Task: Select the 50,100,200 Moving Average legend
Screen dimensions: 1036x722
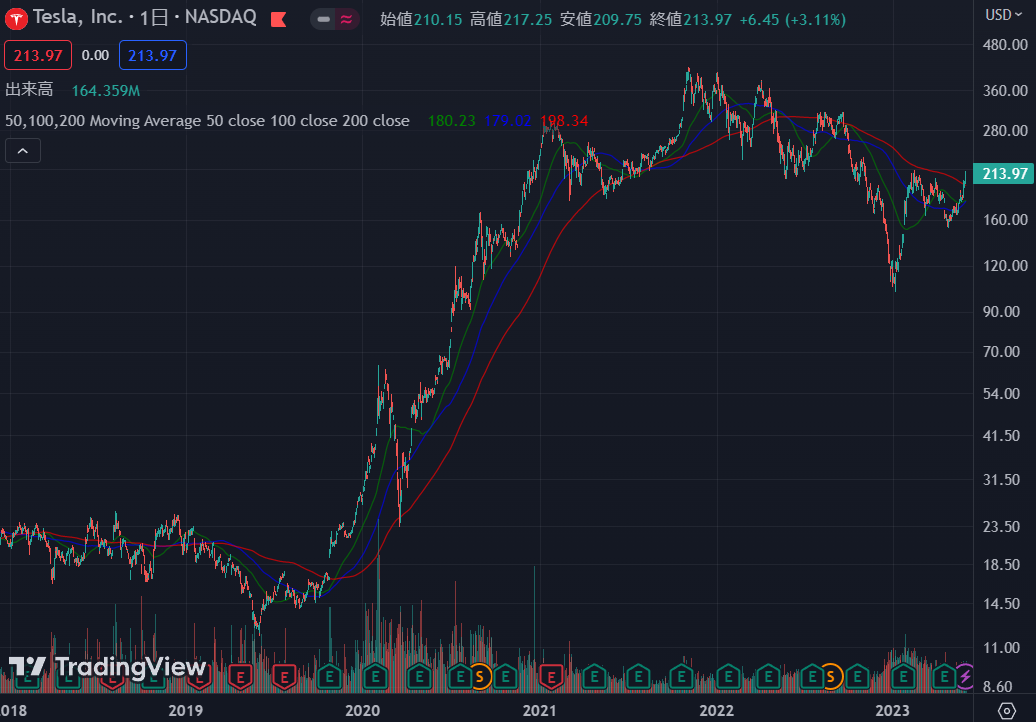Action: pyautogui.click(x=207, y=121)
